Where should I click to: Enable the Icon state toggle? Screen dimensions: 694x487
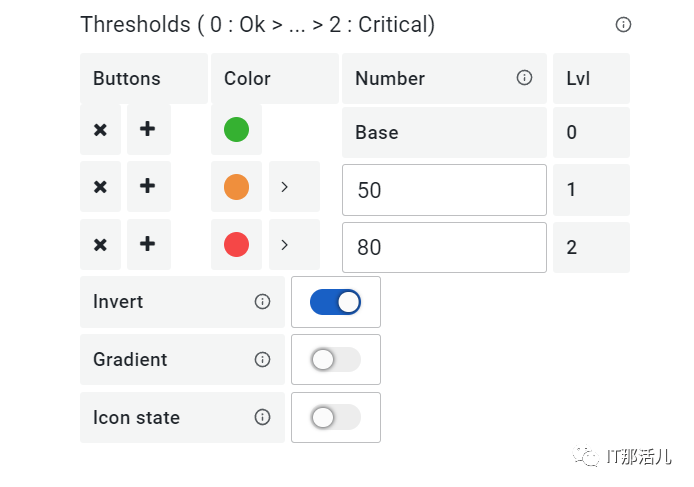click(335, 418)
